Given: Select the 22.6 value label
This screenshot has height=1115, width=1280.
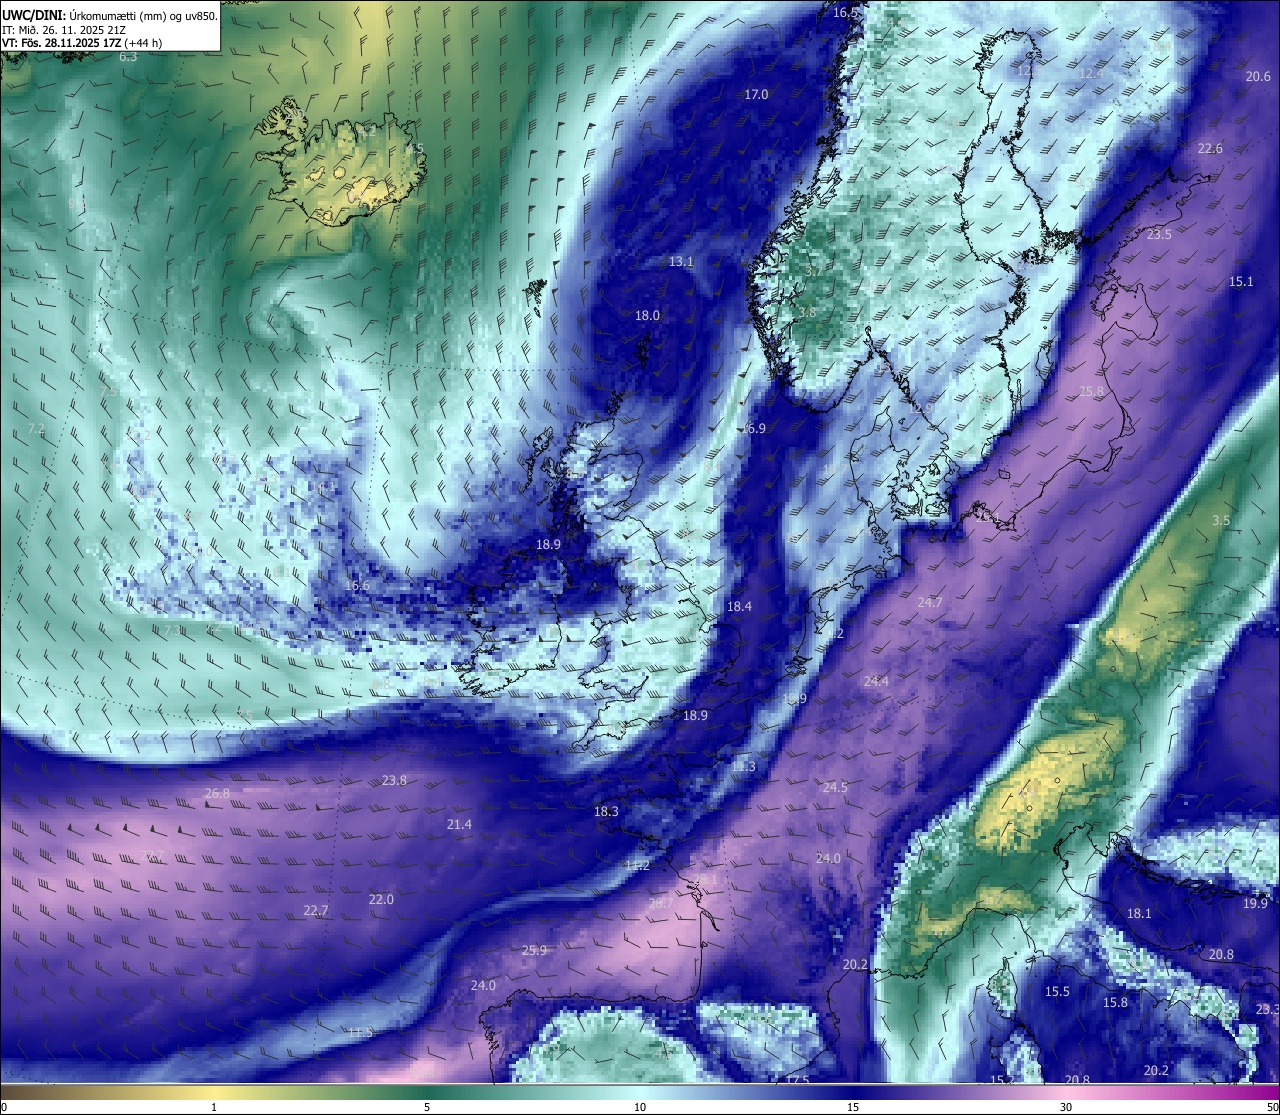Looking at the screenshot, I should [x=1210, y=148].
